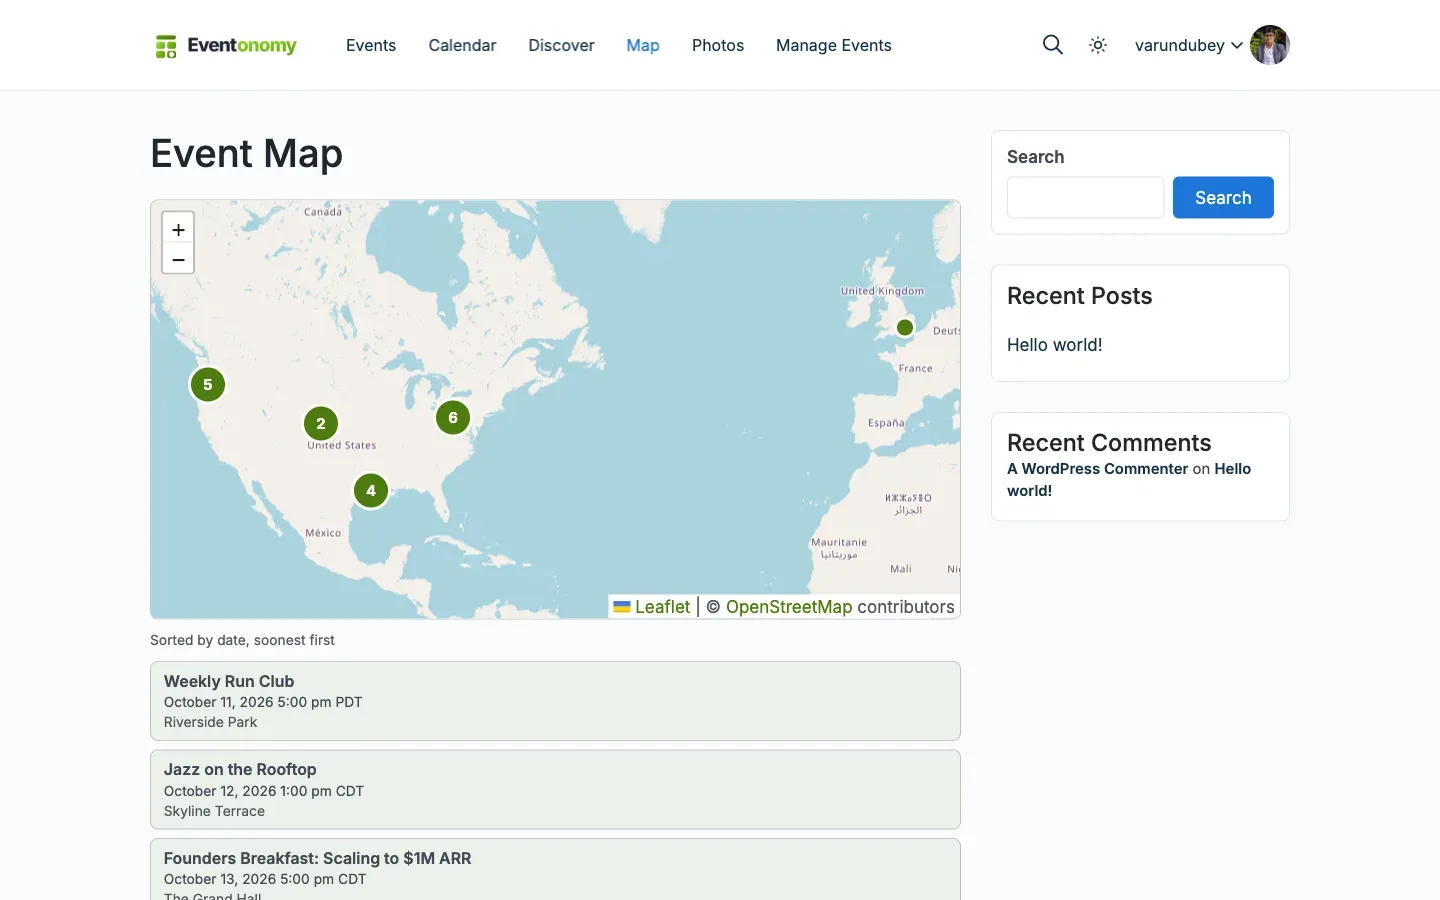Open the map cluster marked 5

[208, 384]
